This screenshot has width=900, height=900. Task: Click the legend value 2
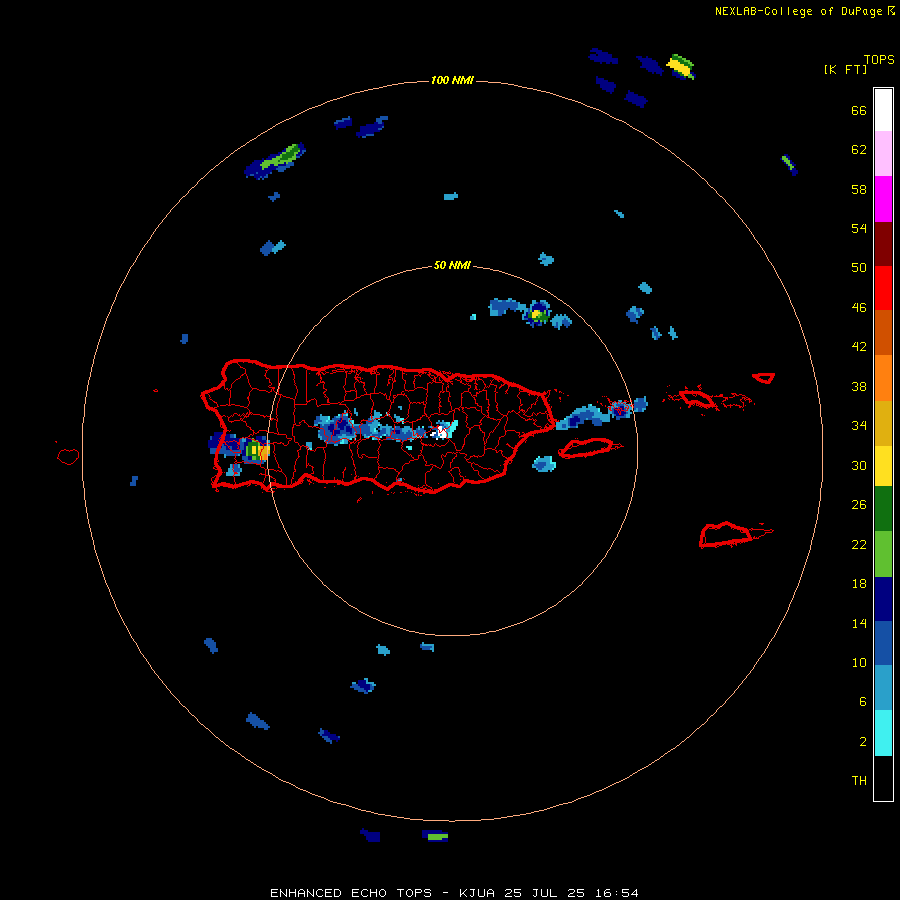(863, 742)
